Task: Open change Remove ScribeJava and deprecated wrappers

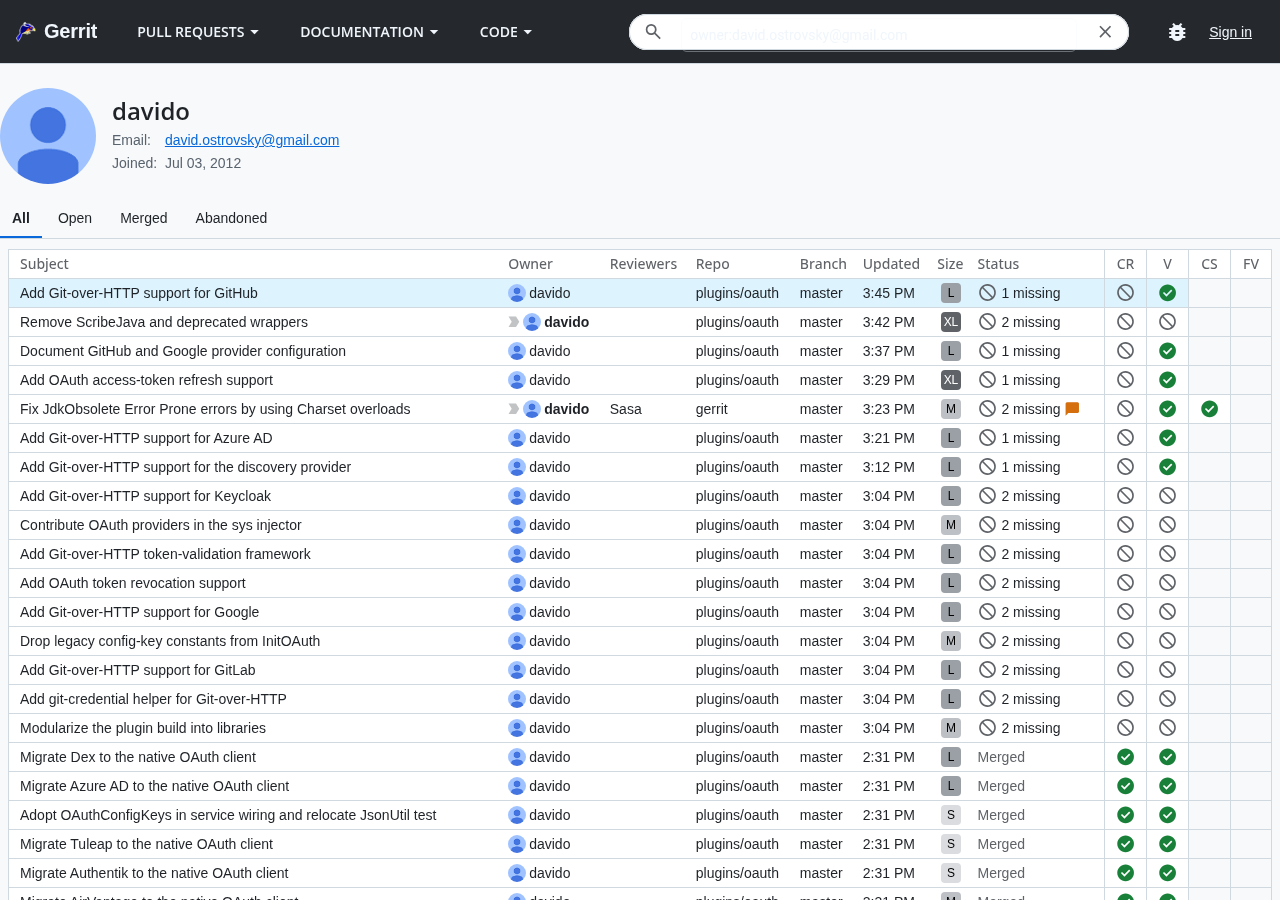Action: click(x=164, y=322)
